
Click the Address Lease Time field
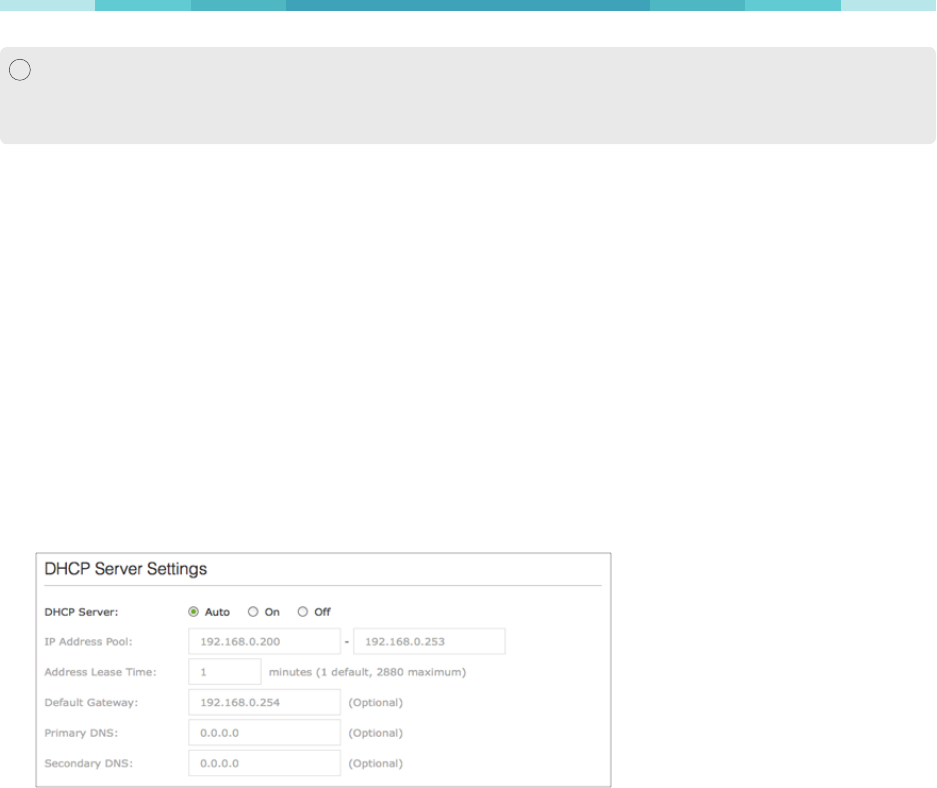click(225, 672)
